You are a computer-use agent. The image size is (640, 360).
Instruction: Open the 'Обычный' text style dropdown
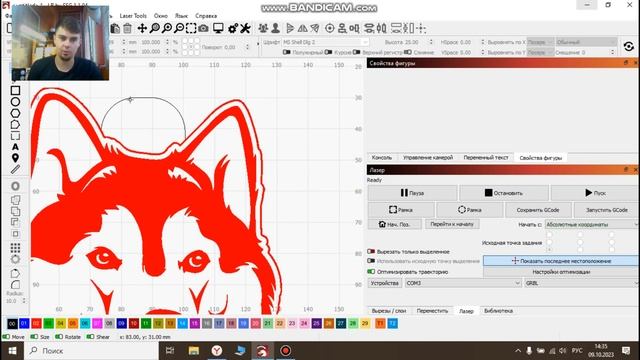tap(586, 42)
